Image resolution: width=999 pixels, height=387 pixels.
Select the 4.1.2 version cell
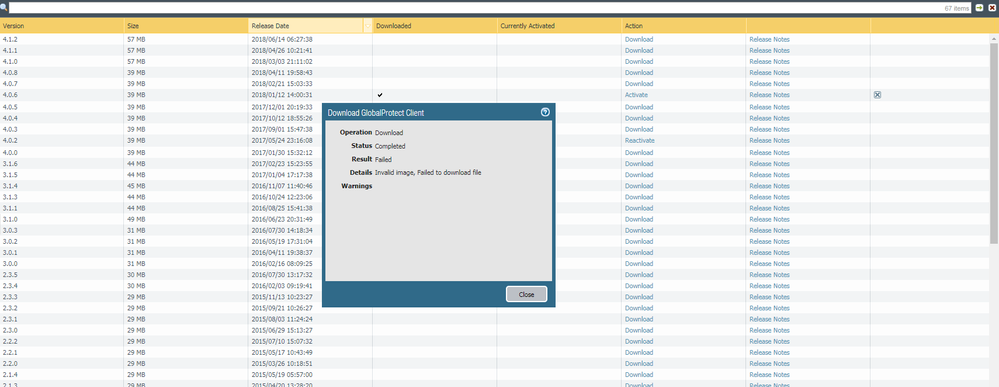pos(10,40)
